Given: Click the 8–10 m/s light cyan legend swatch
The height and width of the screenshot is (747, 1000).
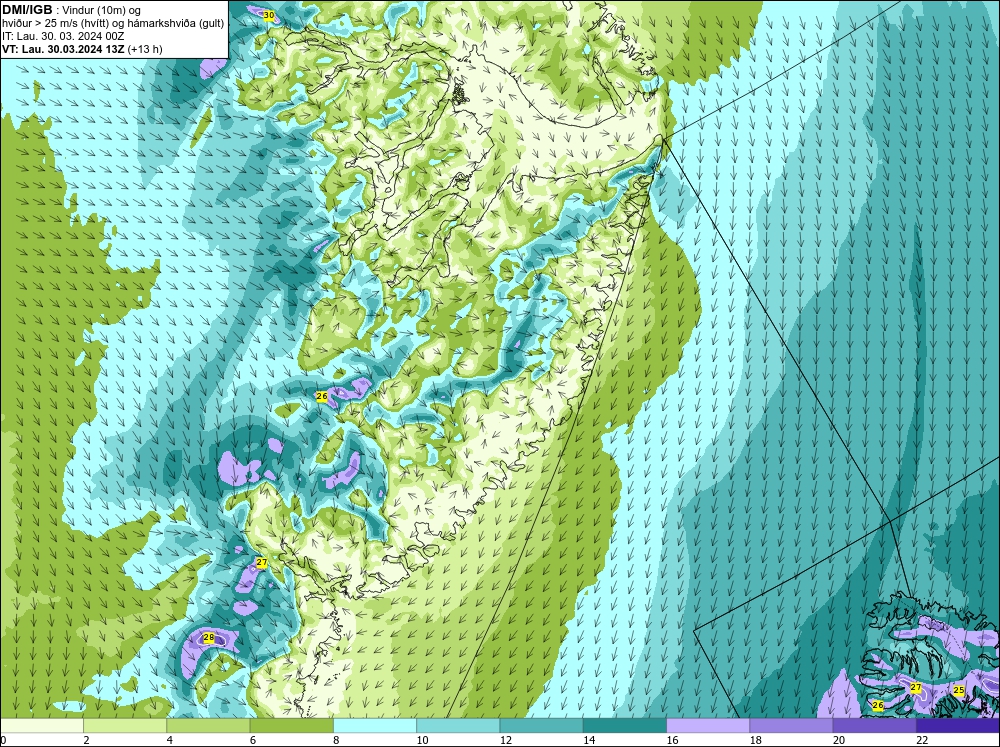Looking at the screenshot, I should 375,725.
